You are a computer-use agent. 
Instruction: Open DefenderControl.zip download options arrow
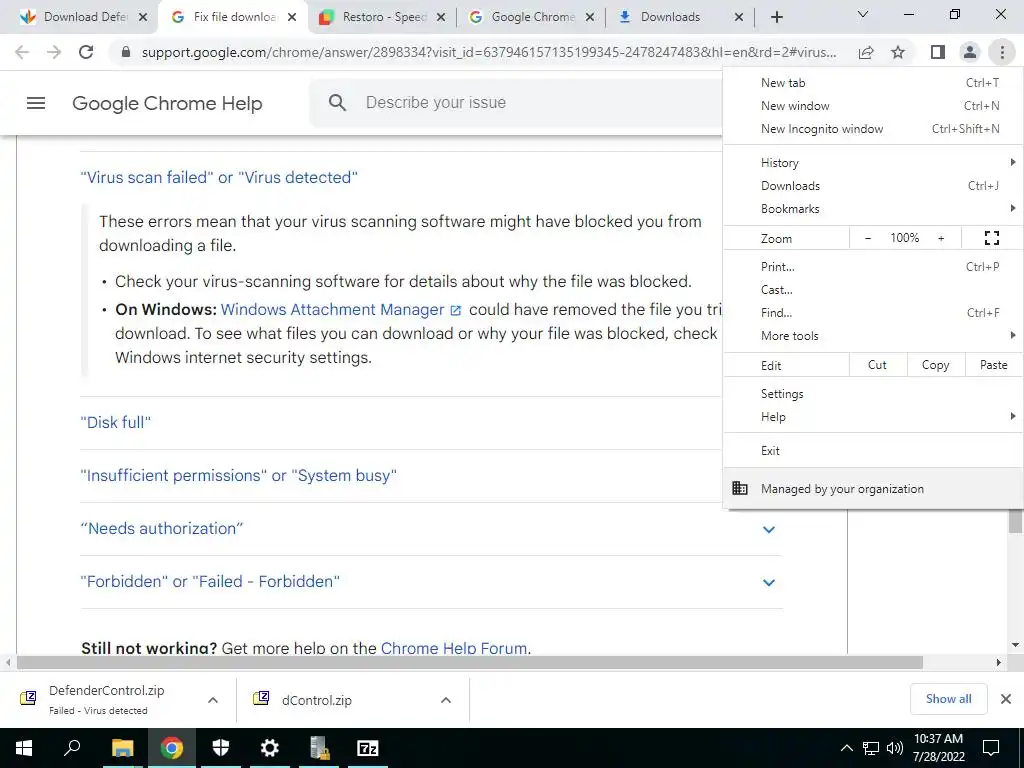[213, 700]
